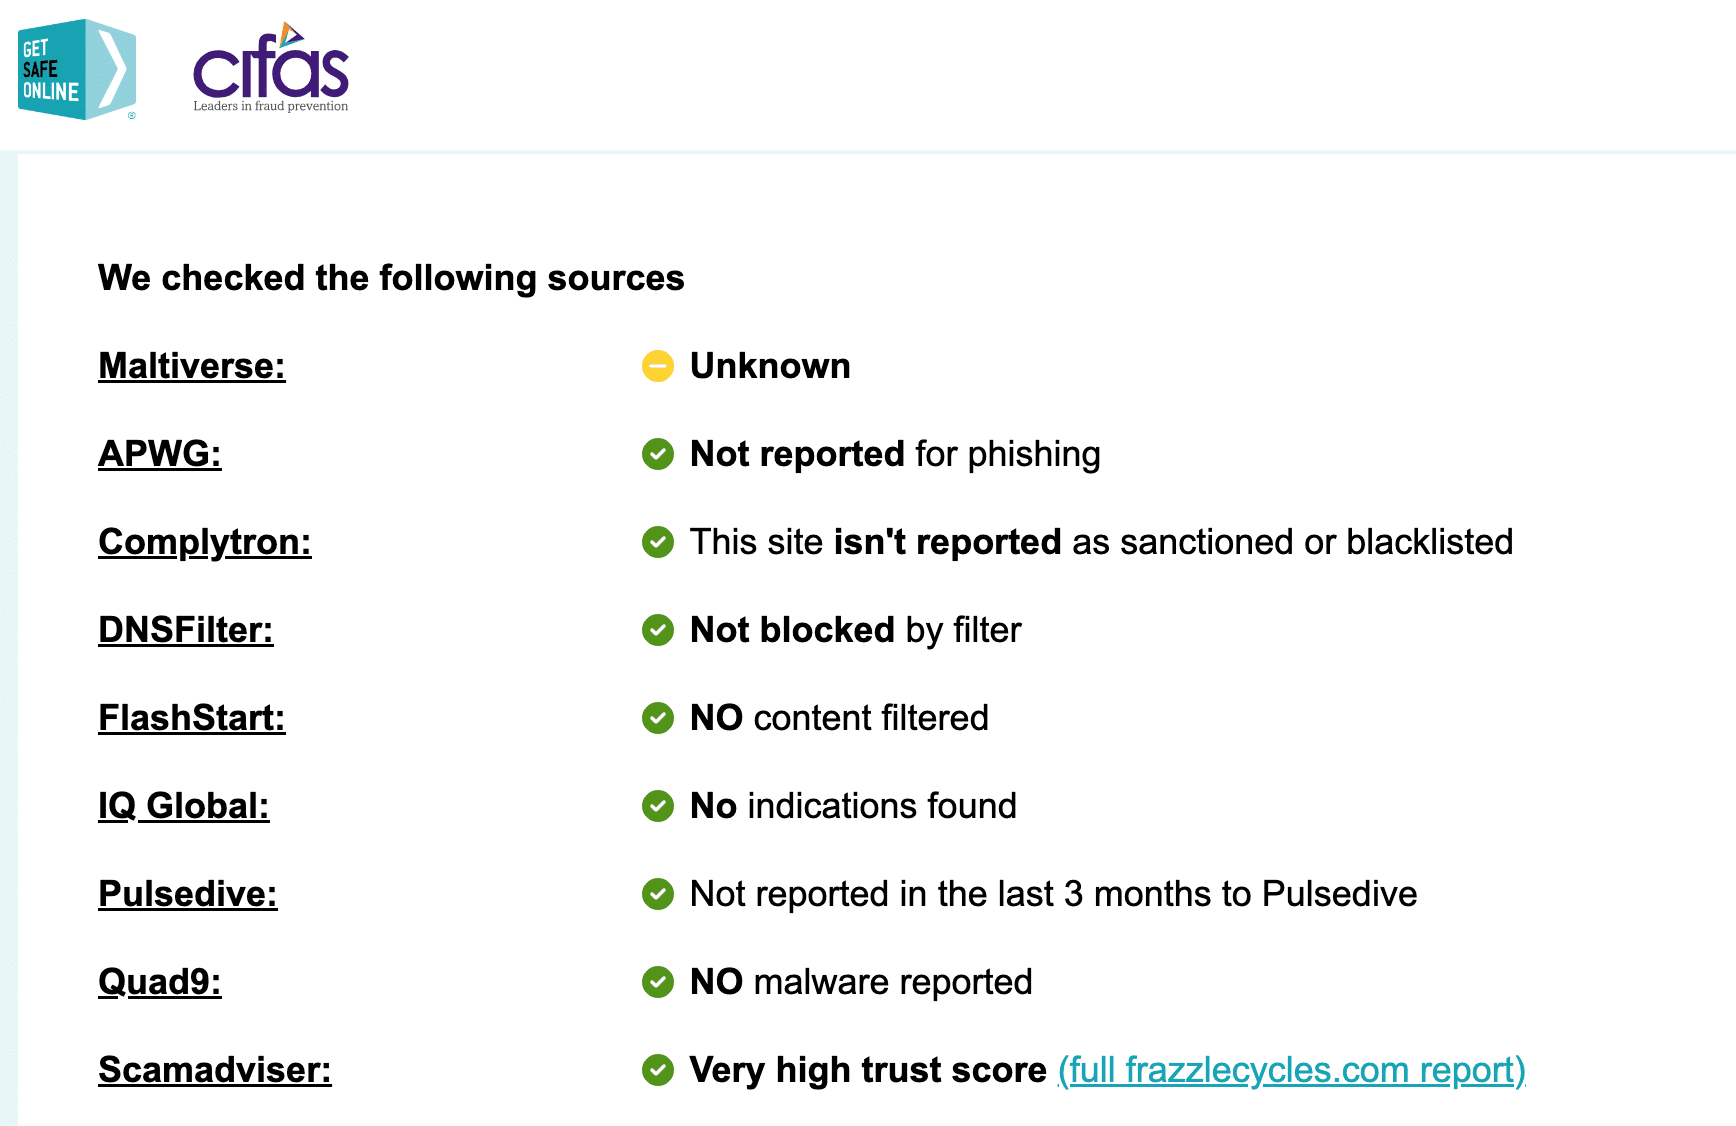The height and width of the screenshot is (1126, 1736).
Task: Visit the DNSFilter source link
Action: click(185, 630)
